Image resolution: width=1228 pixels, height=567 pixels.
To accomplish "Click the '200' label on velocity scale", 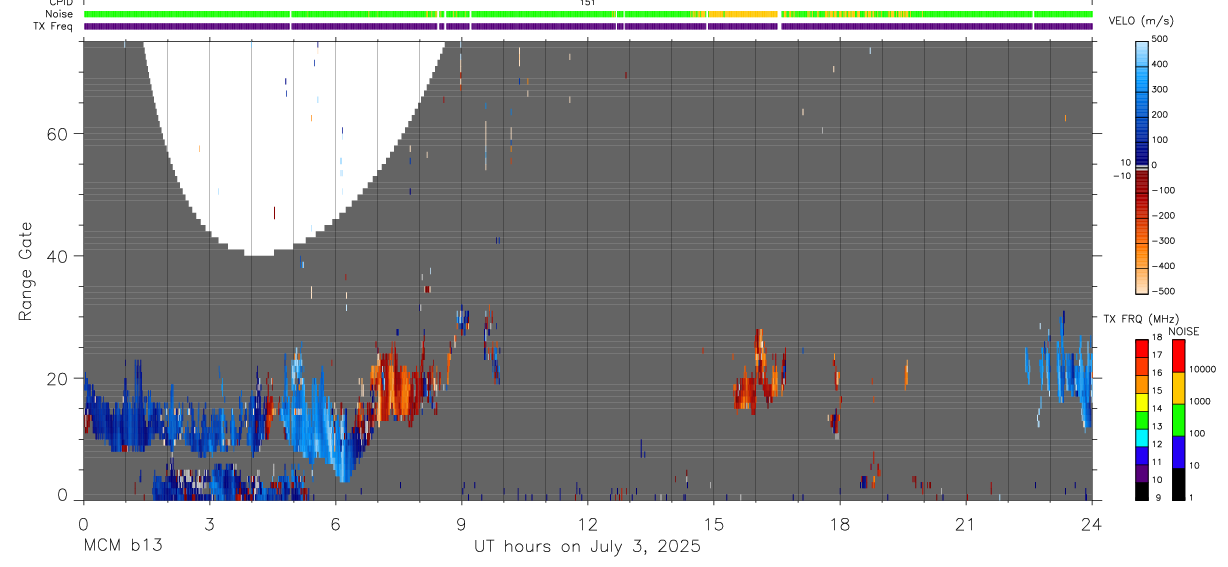I will tap(1161, 115).
